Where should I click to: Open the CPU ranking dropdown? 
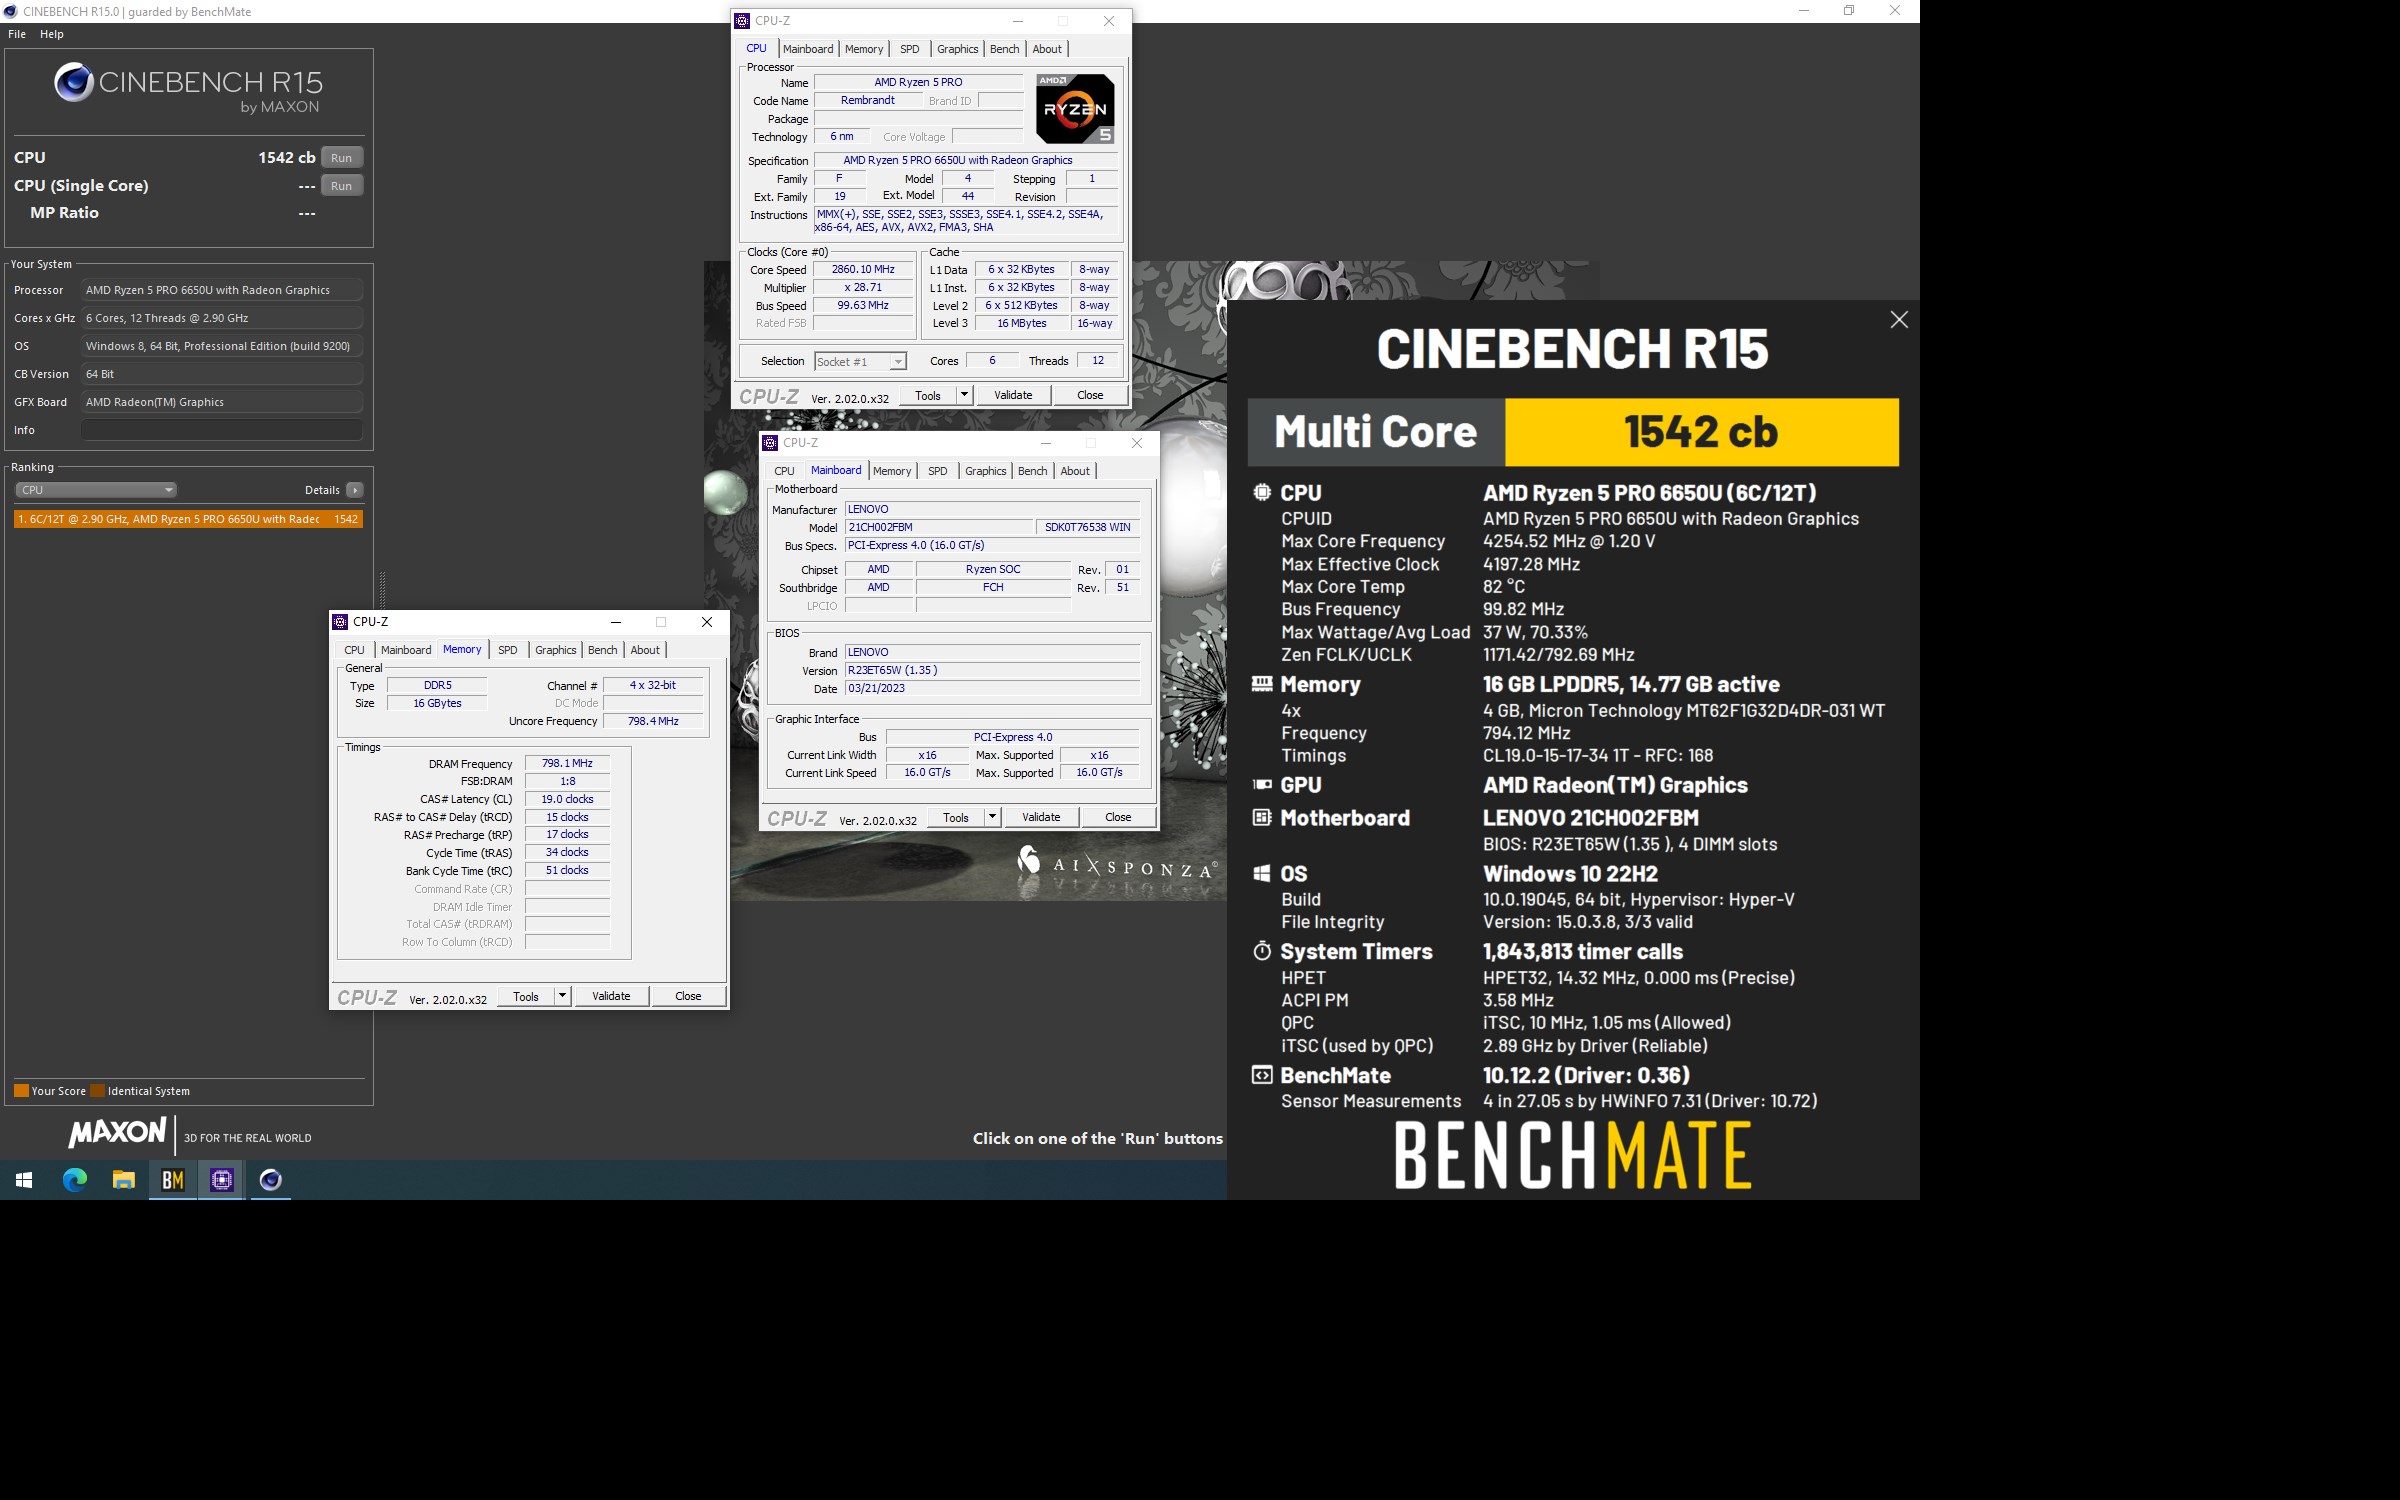click(x=96, y=490)
